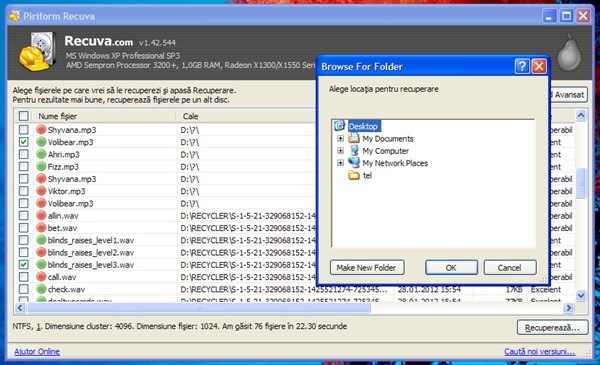Open the Caută noi versiuni link
Image resolution: width=600 pixels, height=365 pixels.
pos(540,351)
